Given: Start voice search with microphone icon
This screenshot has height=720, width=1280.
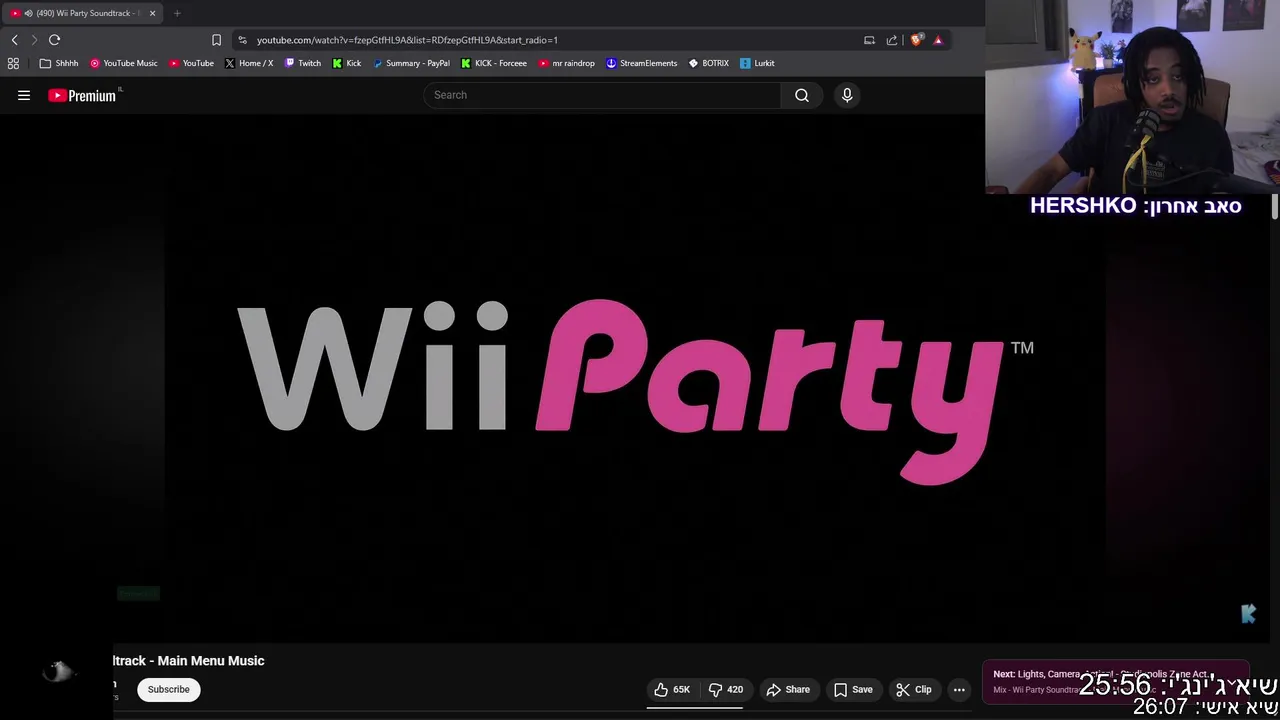Looking at the screenshot, I should point(847,95).
